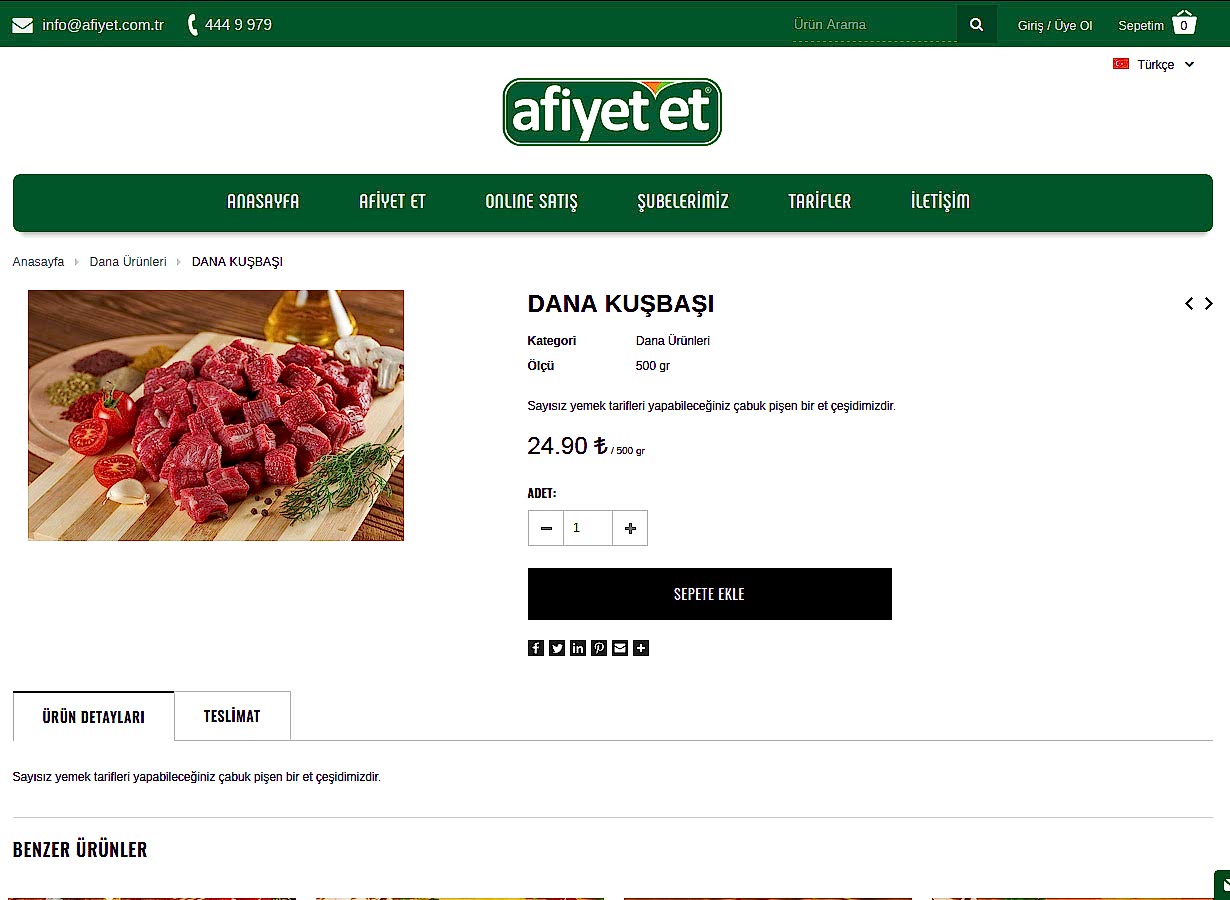This screenshot has width=1230, height=900.
Task: Open more sharing options plus icon
Action: click(641, 648)
